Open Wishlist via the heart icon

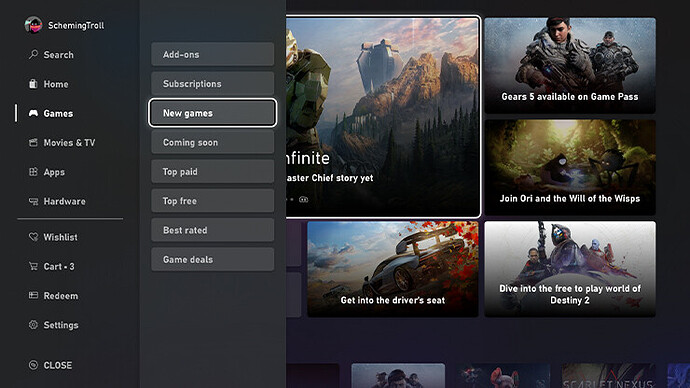click(33, 237)
